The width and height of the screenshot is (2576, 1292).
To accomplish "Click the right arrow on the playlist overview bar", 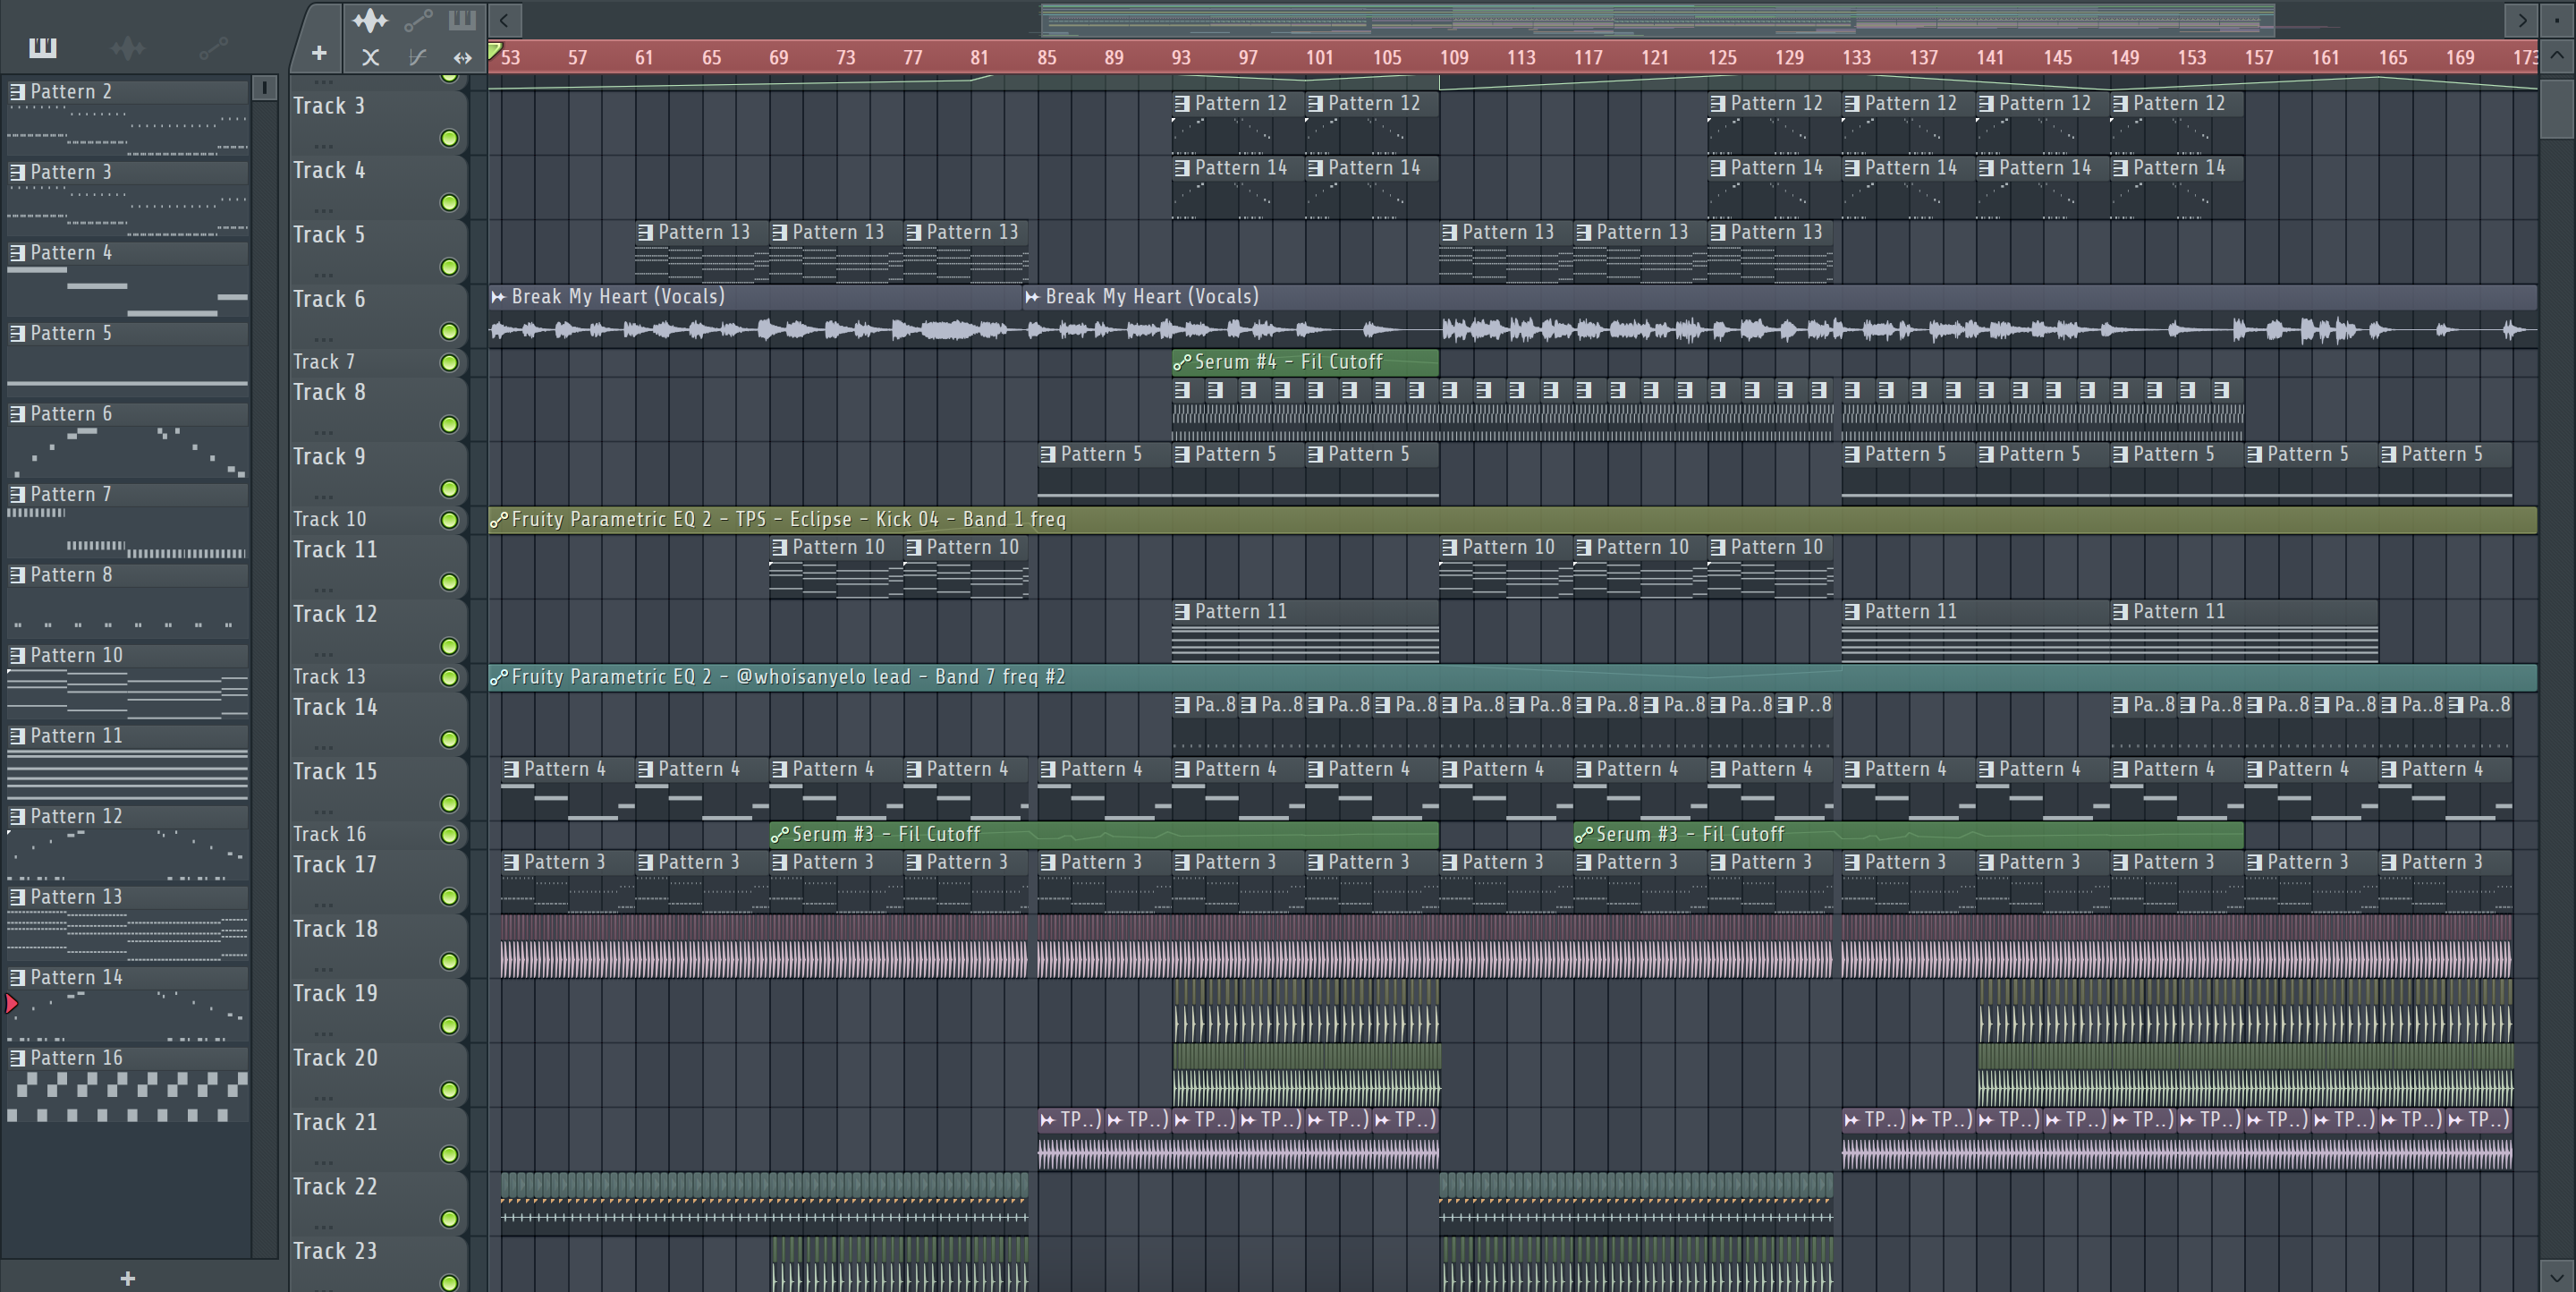I will [x=2522, y=19].
